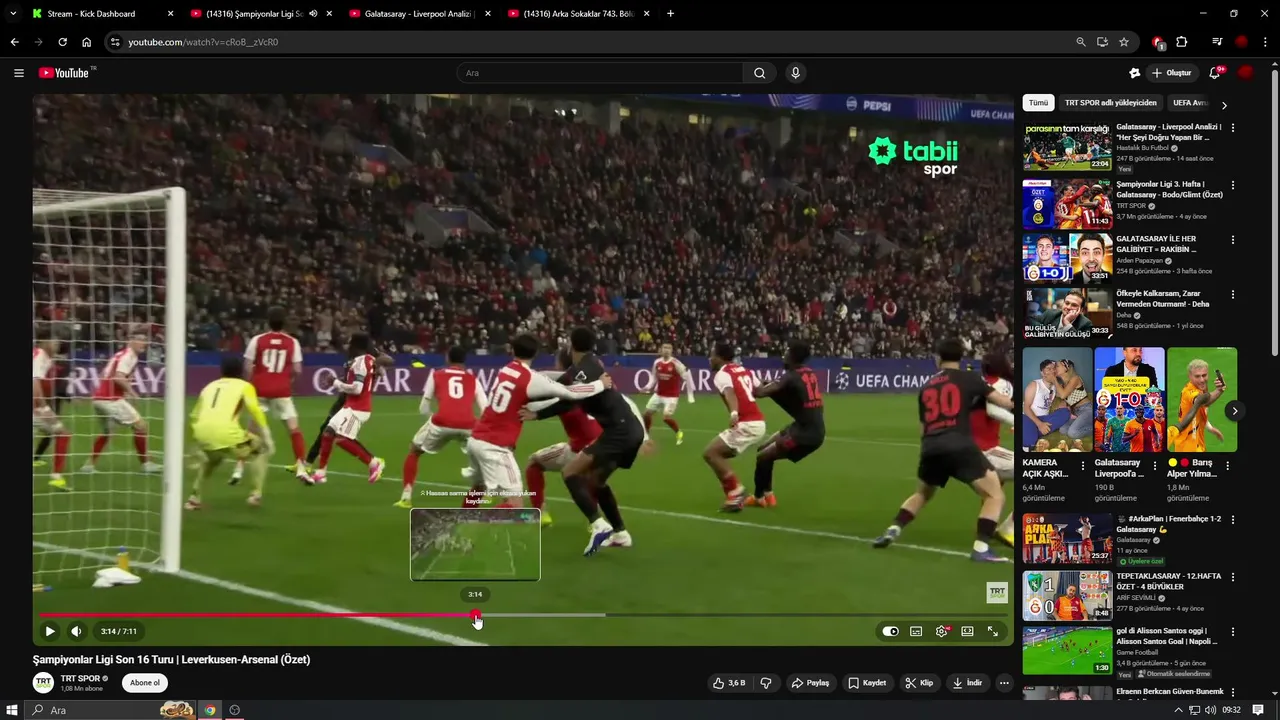Enter full screen mode
This screenshot has height=720, width=1280.
tap(993, 631)
